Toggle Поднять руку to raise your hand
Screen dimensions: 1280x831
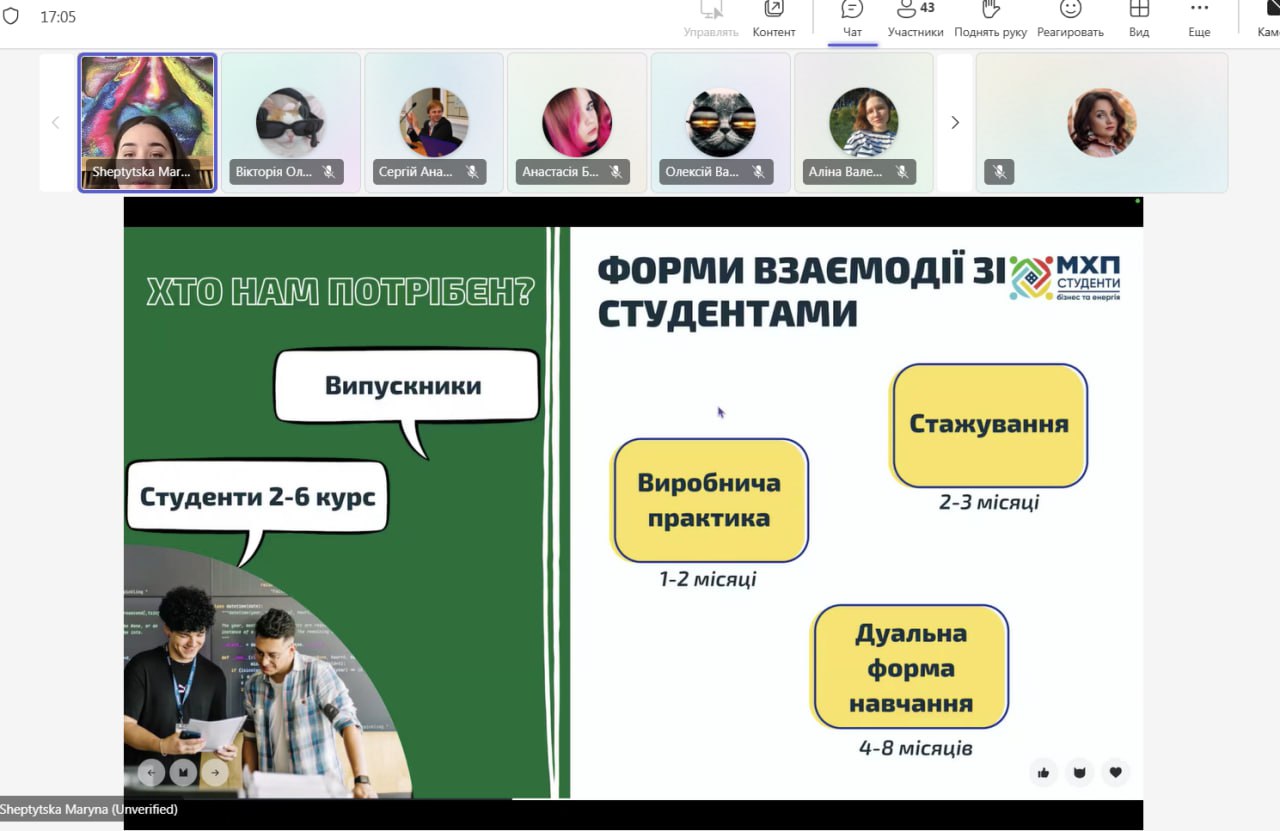pos(990,19)
